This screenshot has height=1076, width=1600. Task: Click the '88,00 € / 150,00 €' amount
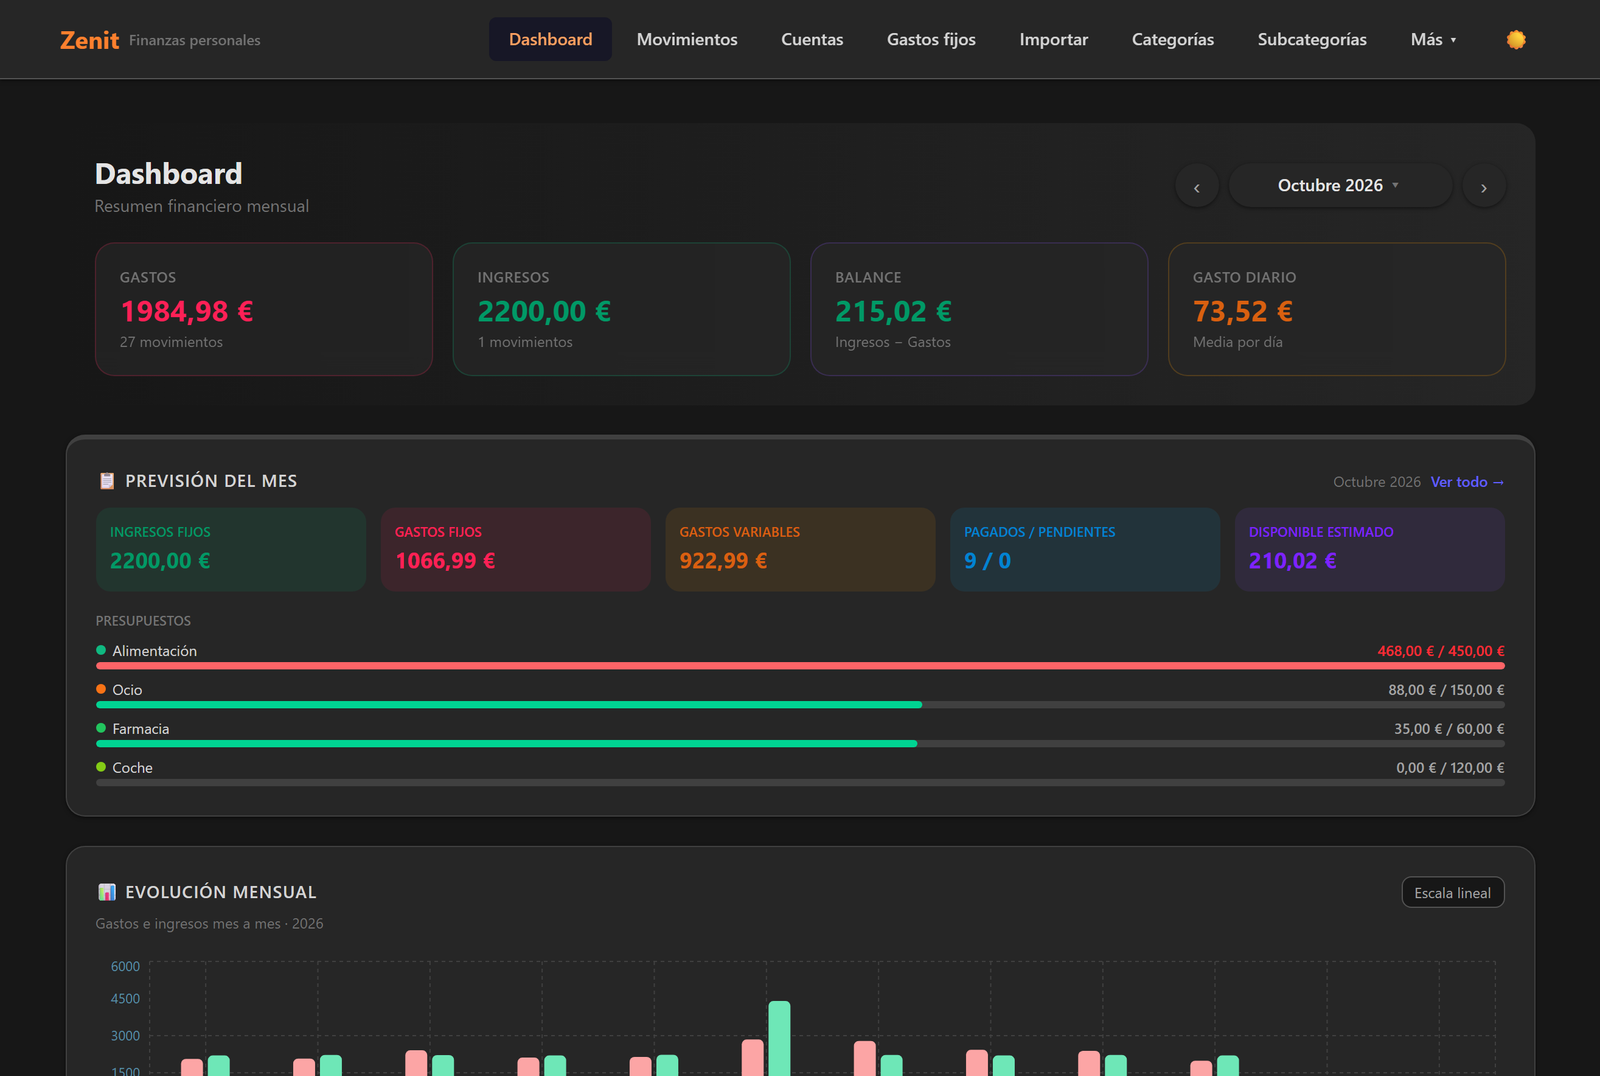(1446, 690)
